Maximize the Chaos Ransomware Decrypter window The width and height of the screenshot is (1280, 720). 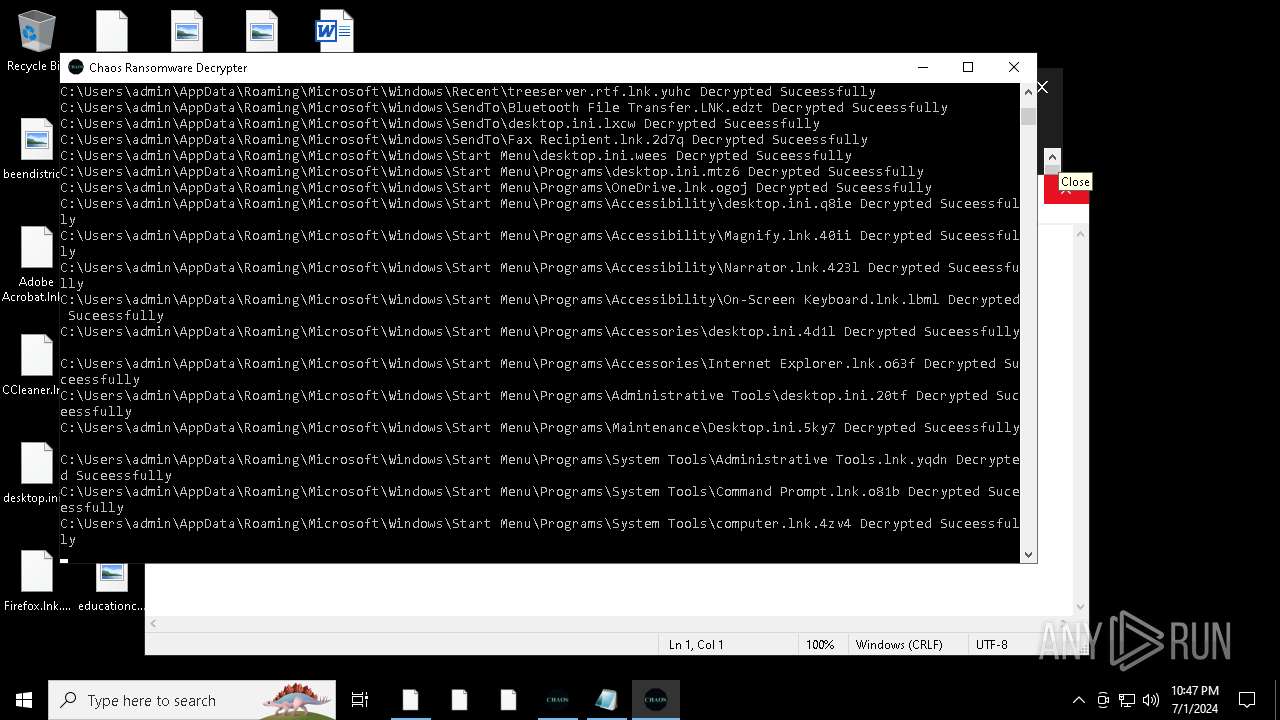pos(968,67)
